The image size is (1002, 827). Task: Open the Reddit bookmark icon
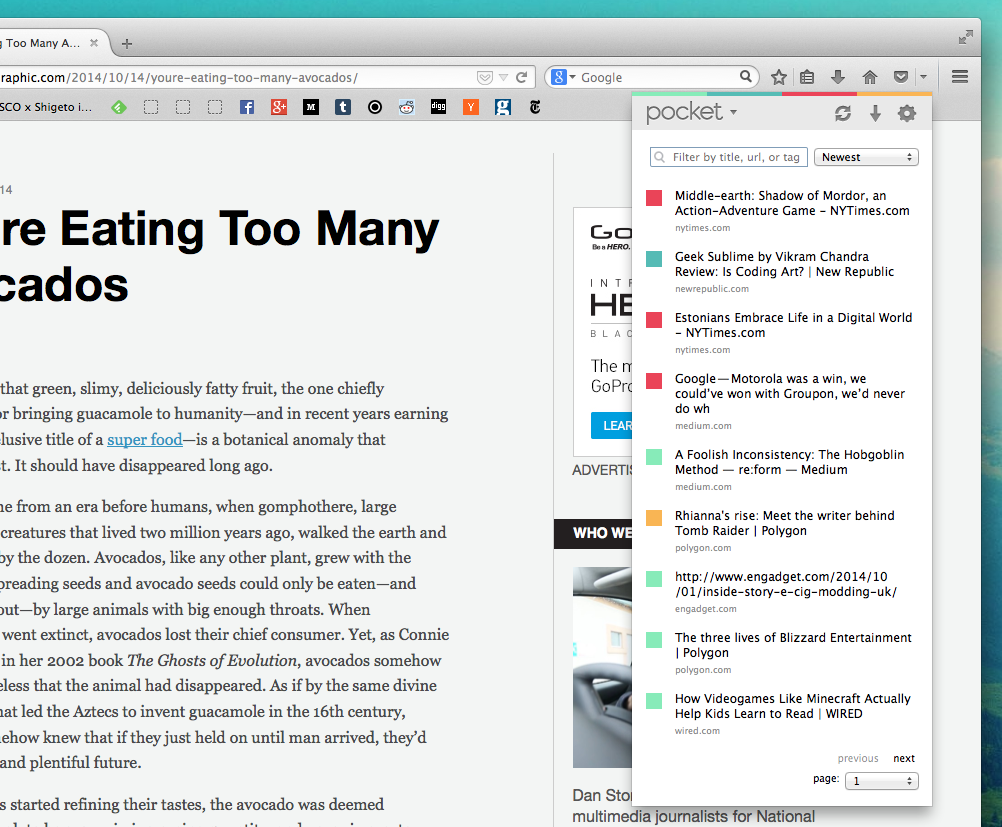click(406, 107)
